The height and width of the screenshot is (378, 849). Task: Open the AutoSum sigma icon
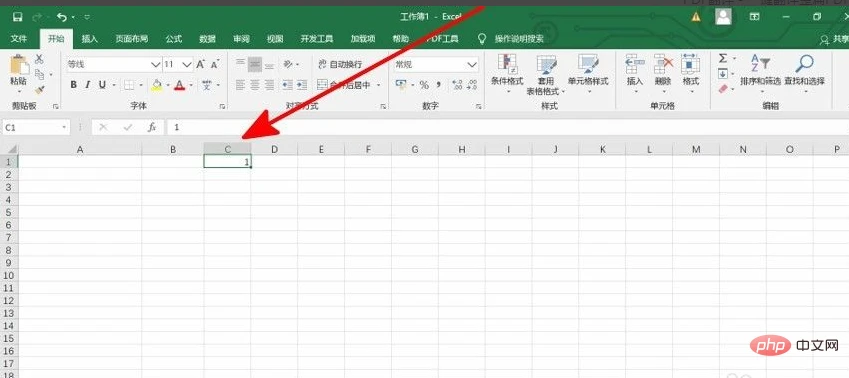(x=723, y=58)
